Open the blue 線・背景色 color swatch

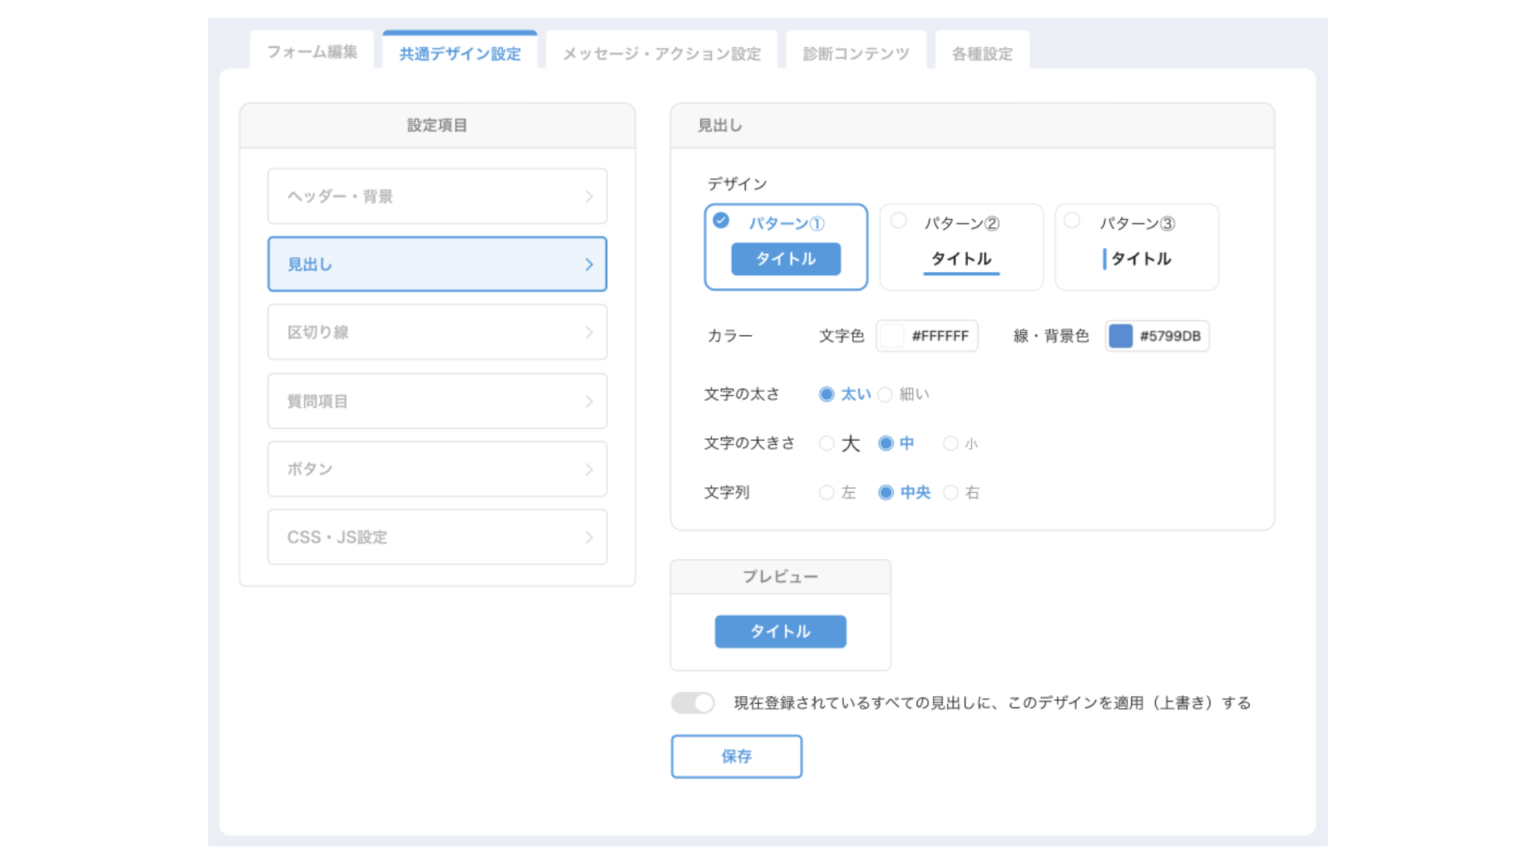pyautogui.click(x=1121, y=336)
